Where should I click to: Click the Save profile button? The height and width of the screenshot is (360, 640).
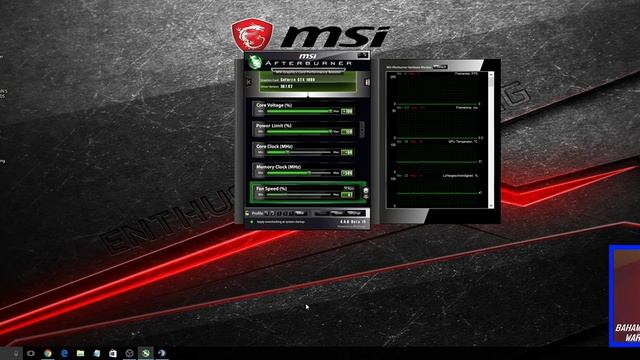pyautogui.click(x=300, y=213)
